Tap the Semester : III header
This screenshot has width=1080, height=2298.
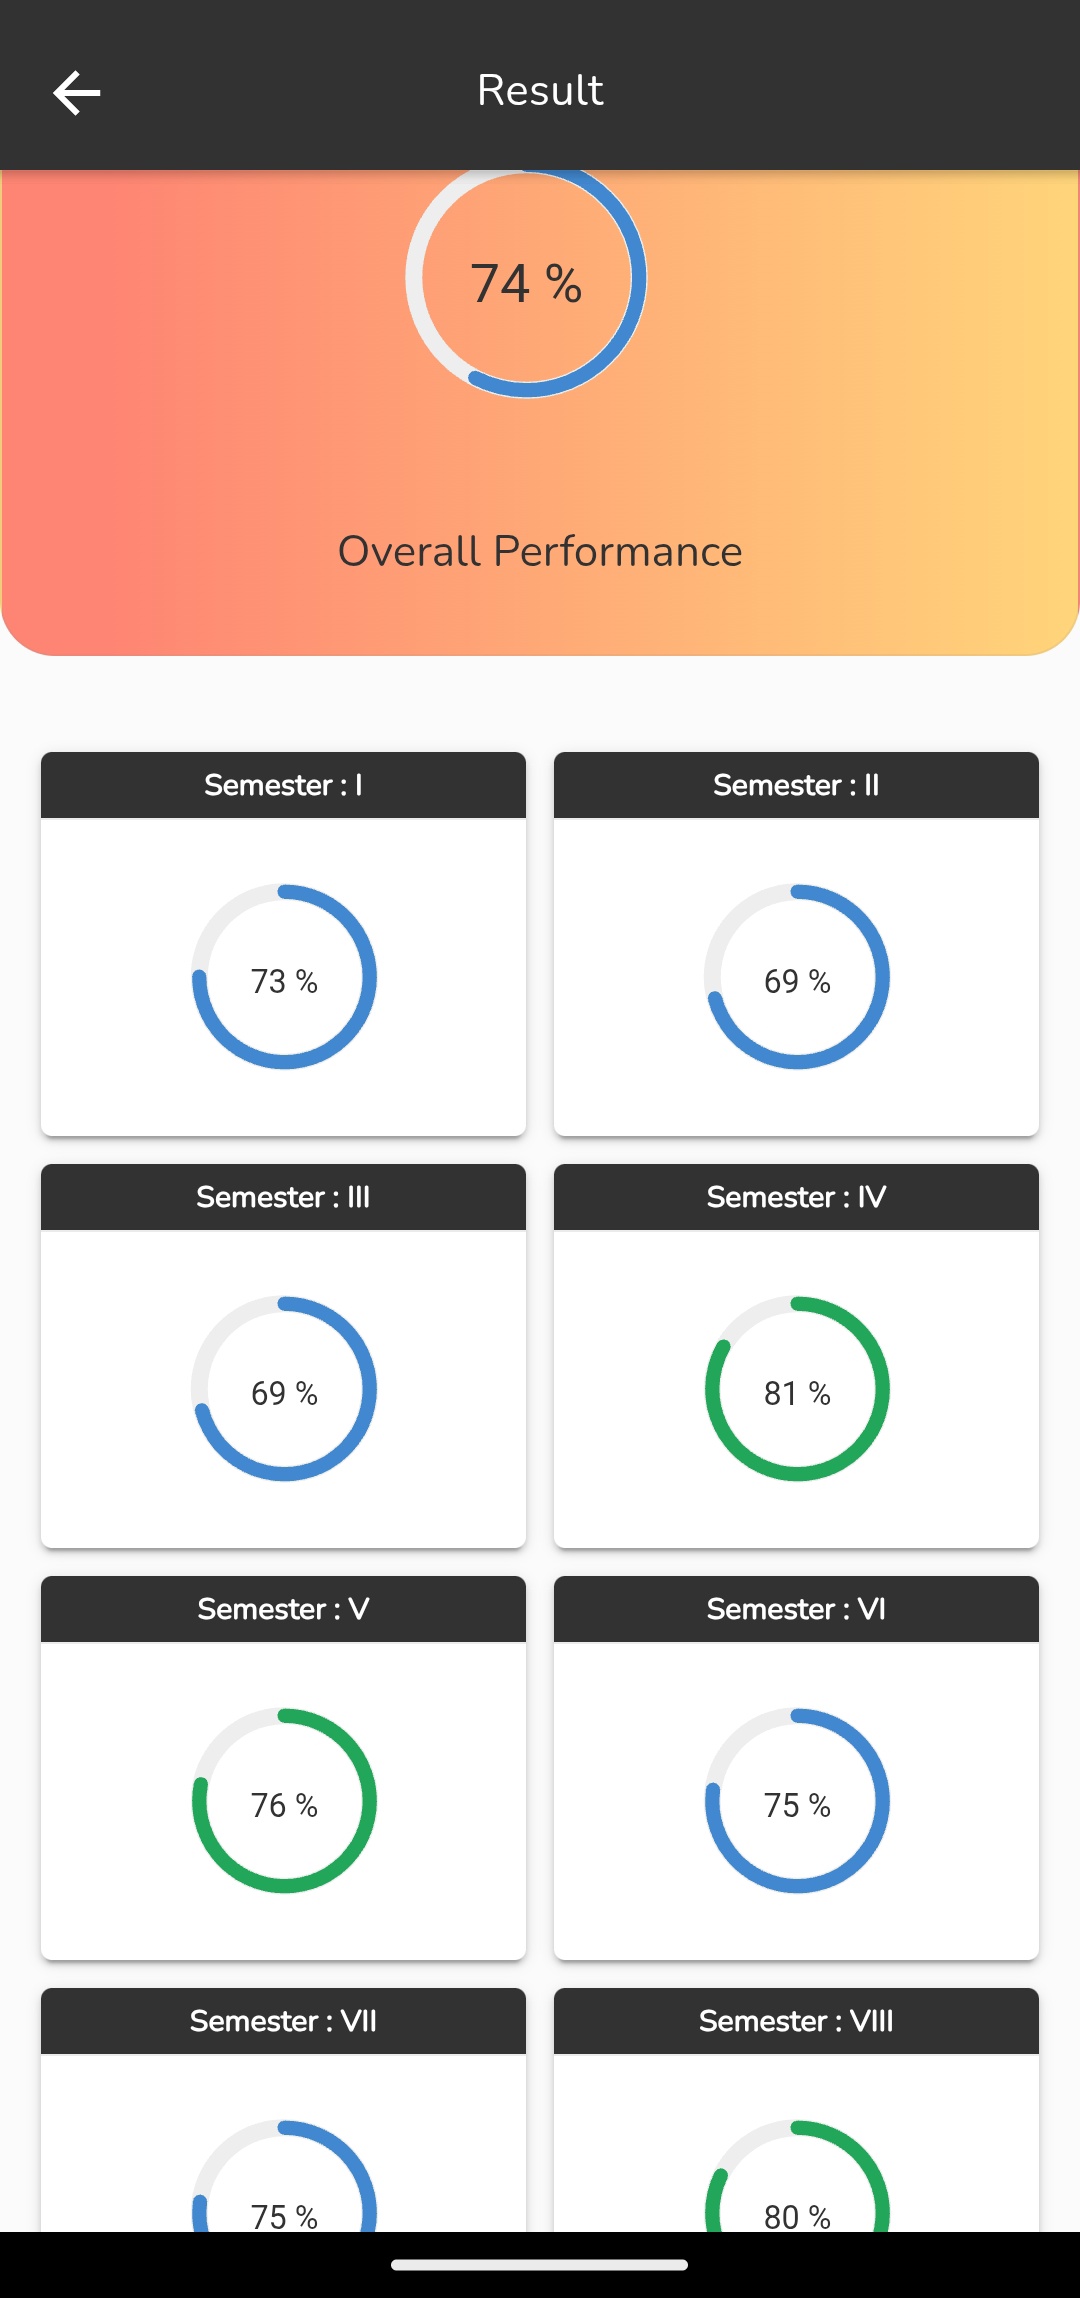click(283, 1197)
